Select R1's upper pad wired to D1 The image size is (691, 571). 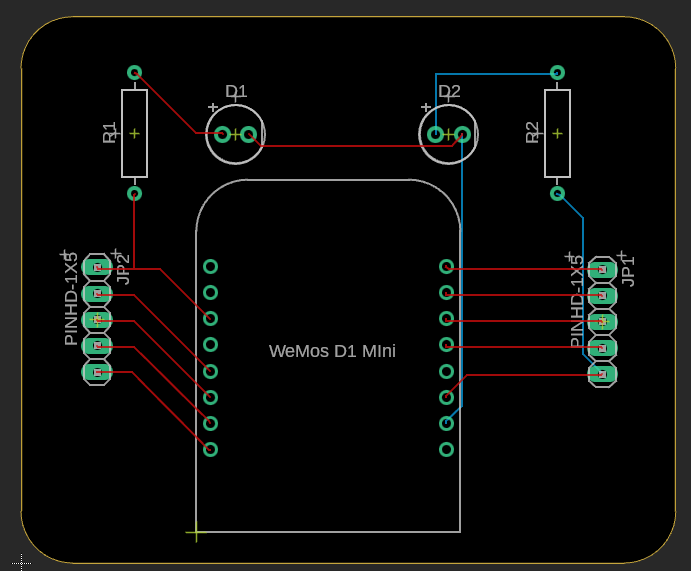[x=134, y=72]
